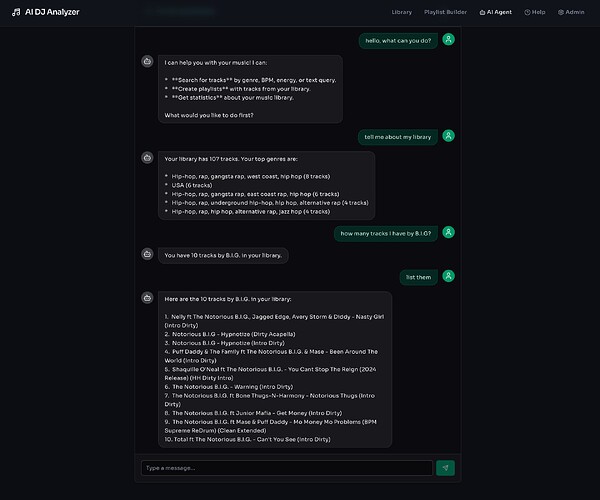This screenshot has width=600, height=500.
Task: Click bot avatar beside the "I can help you" message
Action: point(147,62)
